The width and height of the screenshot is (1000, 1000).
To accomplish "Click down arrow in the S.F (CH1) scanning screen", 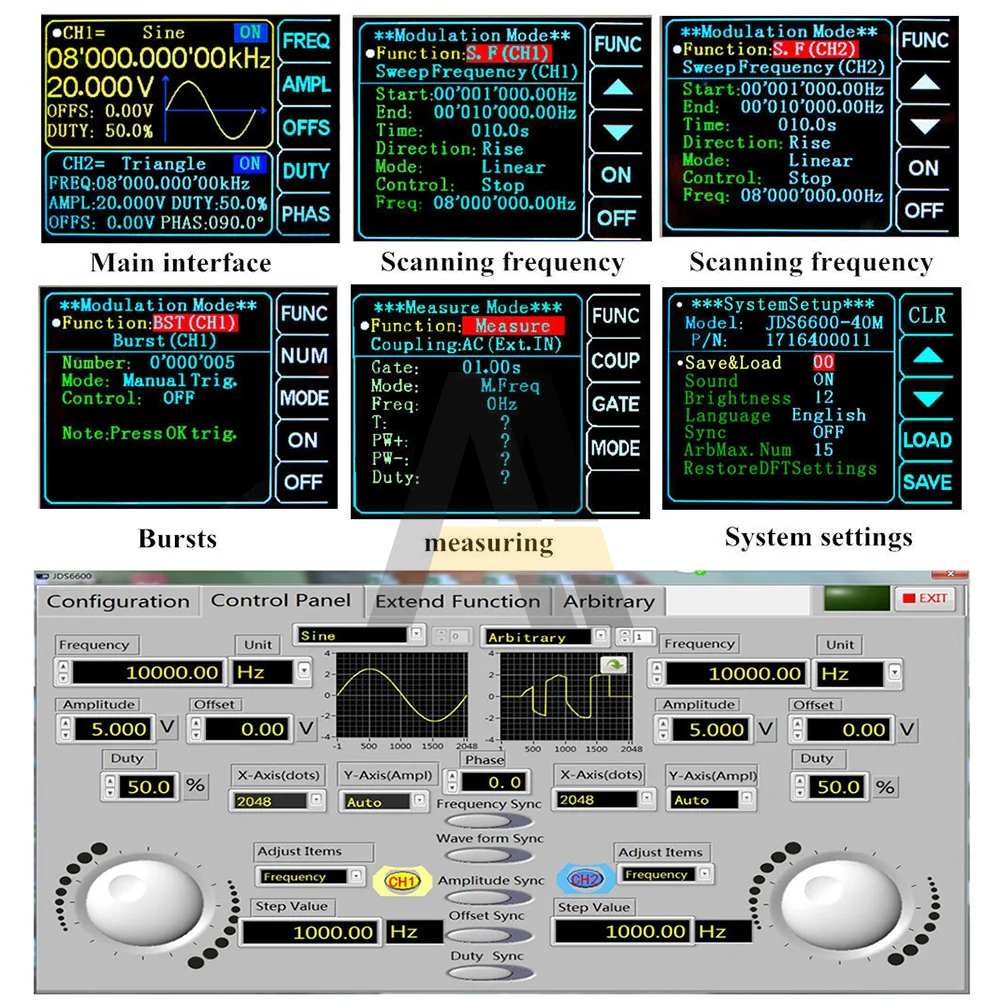I will coord(617,132).
